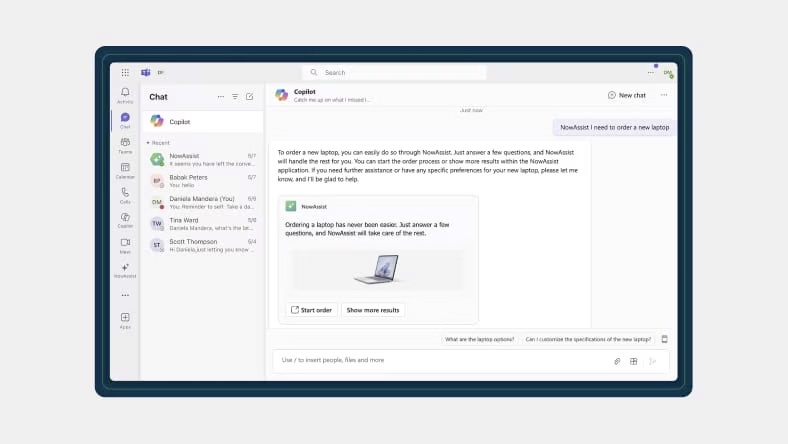This screenshot has height=444, width=788.
Task: Open the app launcher grid icon
Action: point(125,72)
